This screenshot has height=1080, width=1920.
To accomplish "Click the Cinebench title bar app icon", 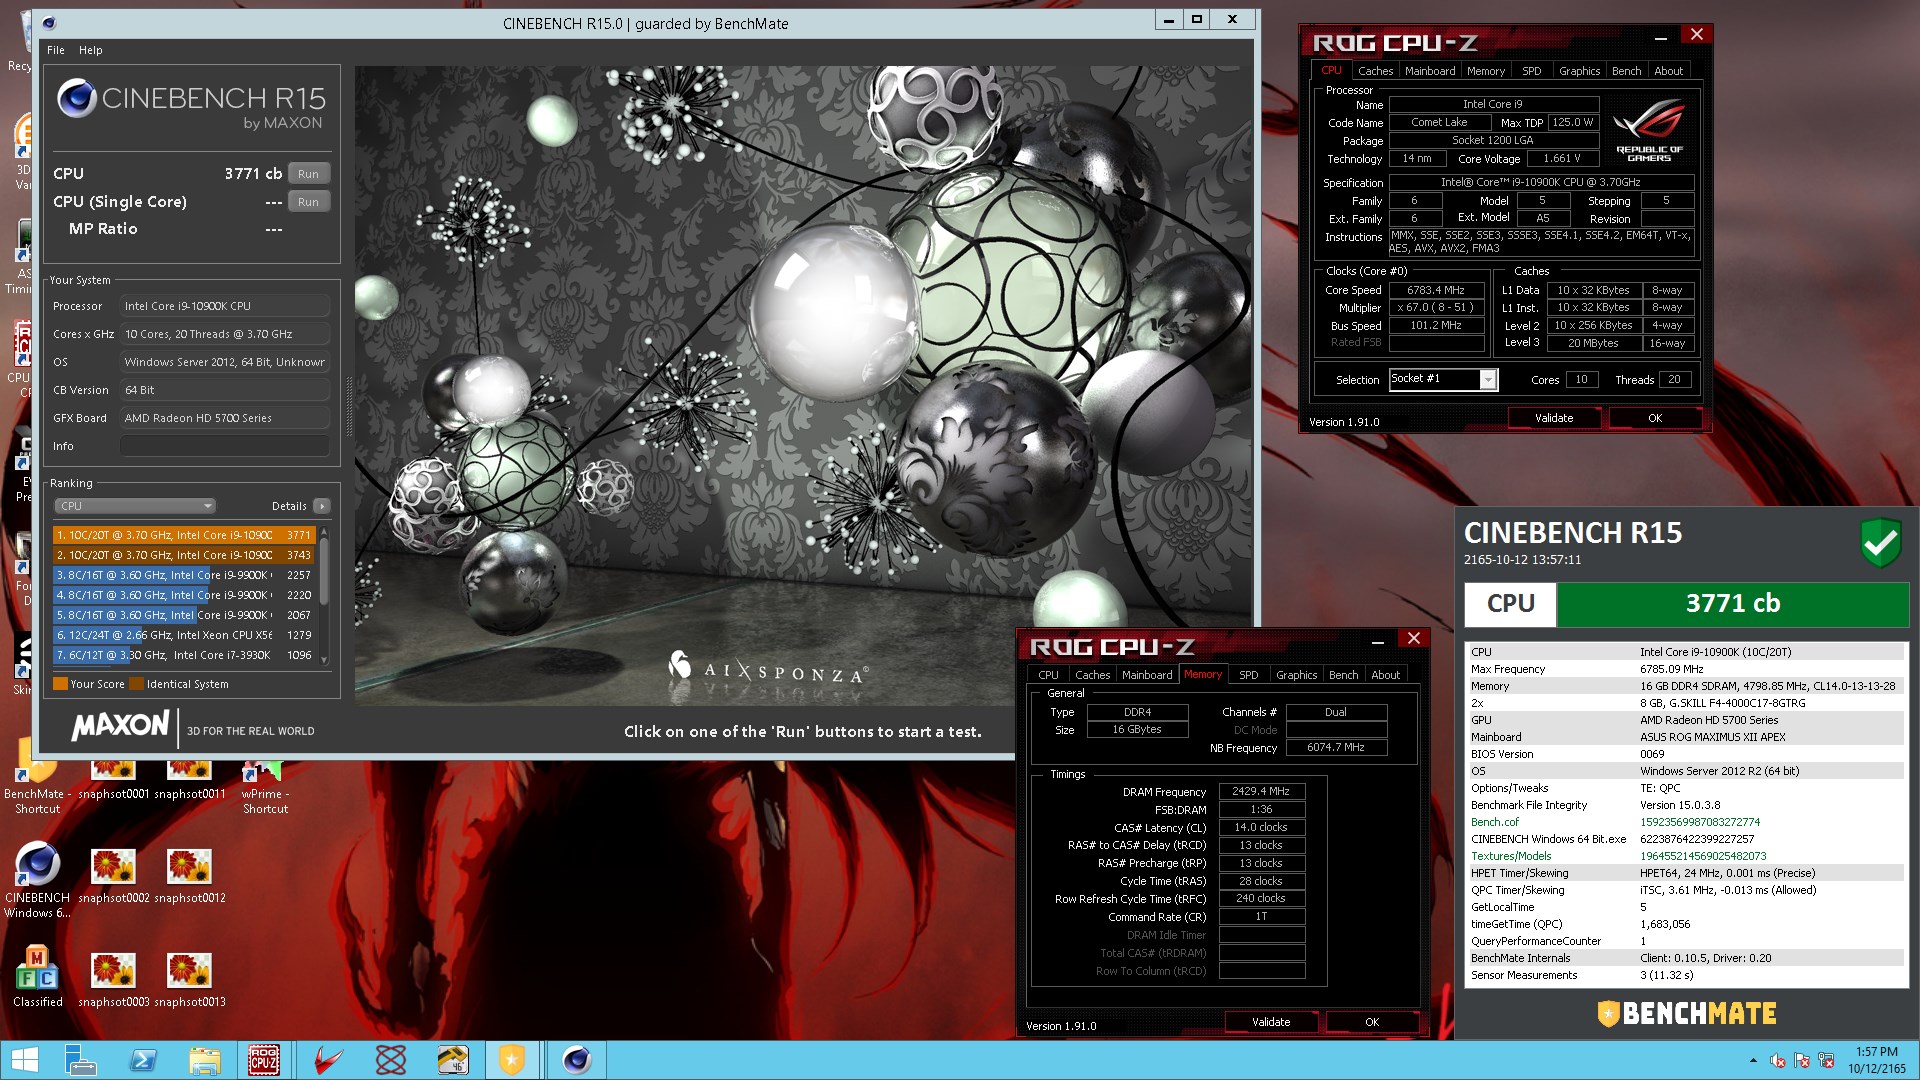I will (x=49, y=22).
